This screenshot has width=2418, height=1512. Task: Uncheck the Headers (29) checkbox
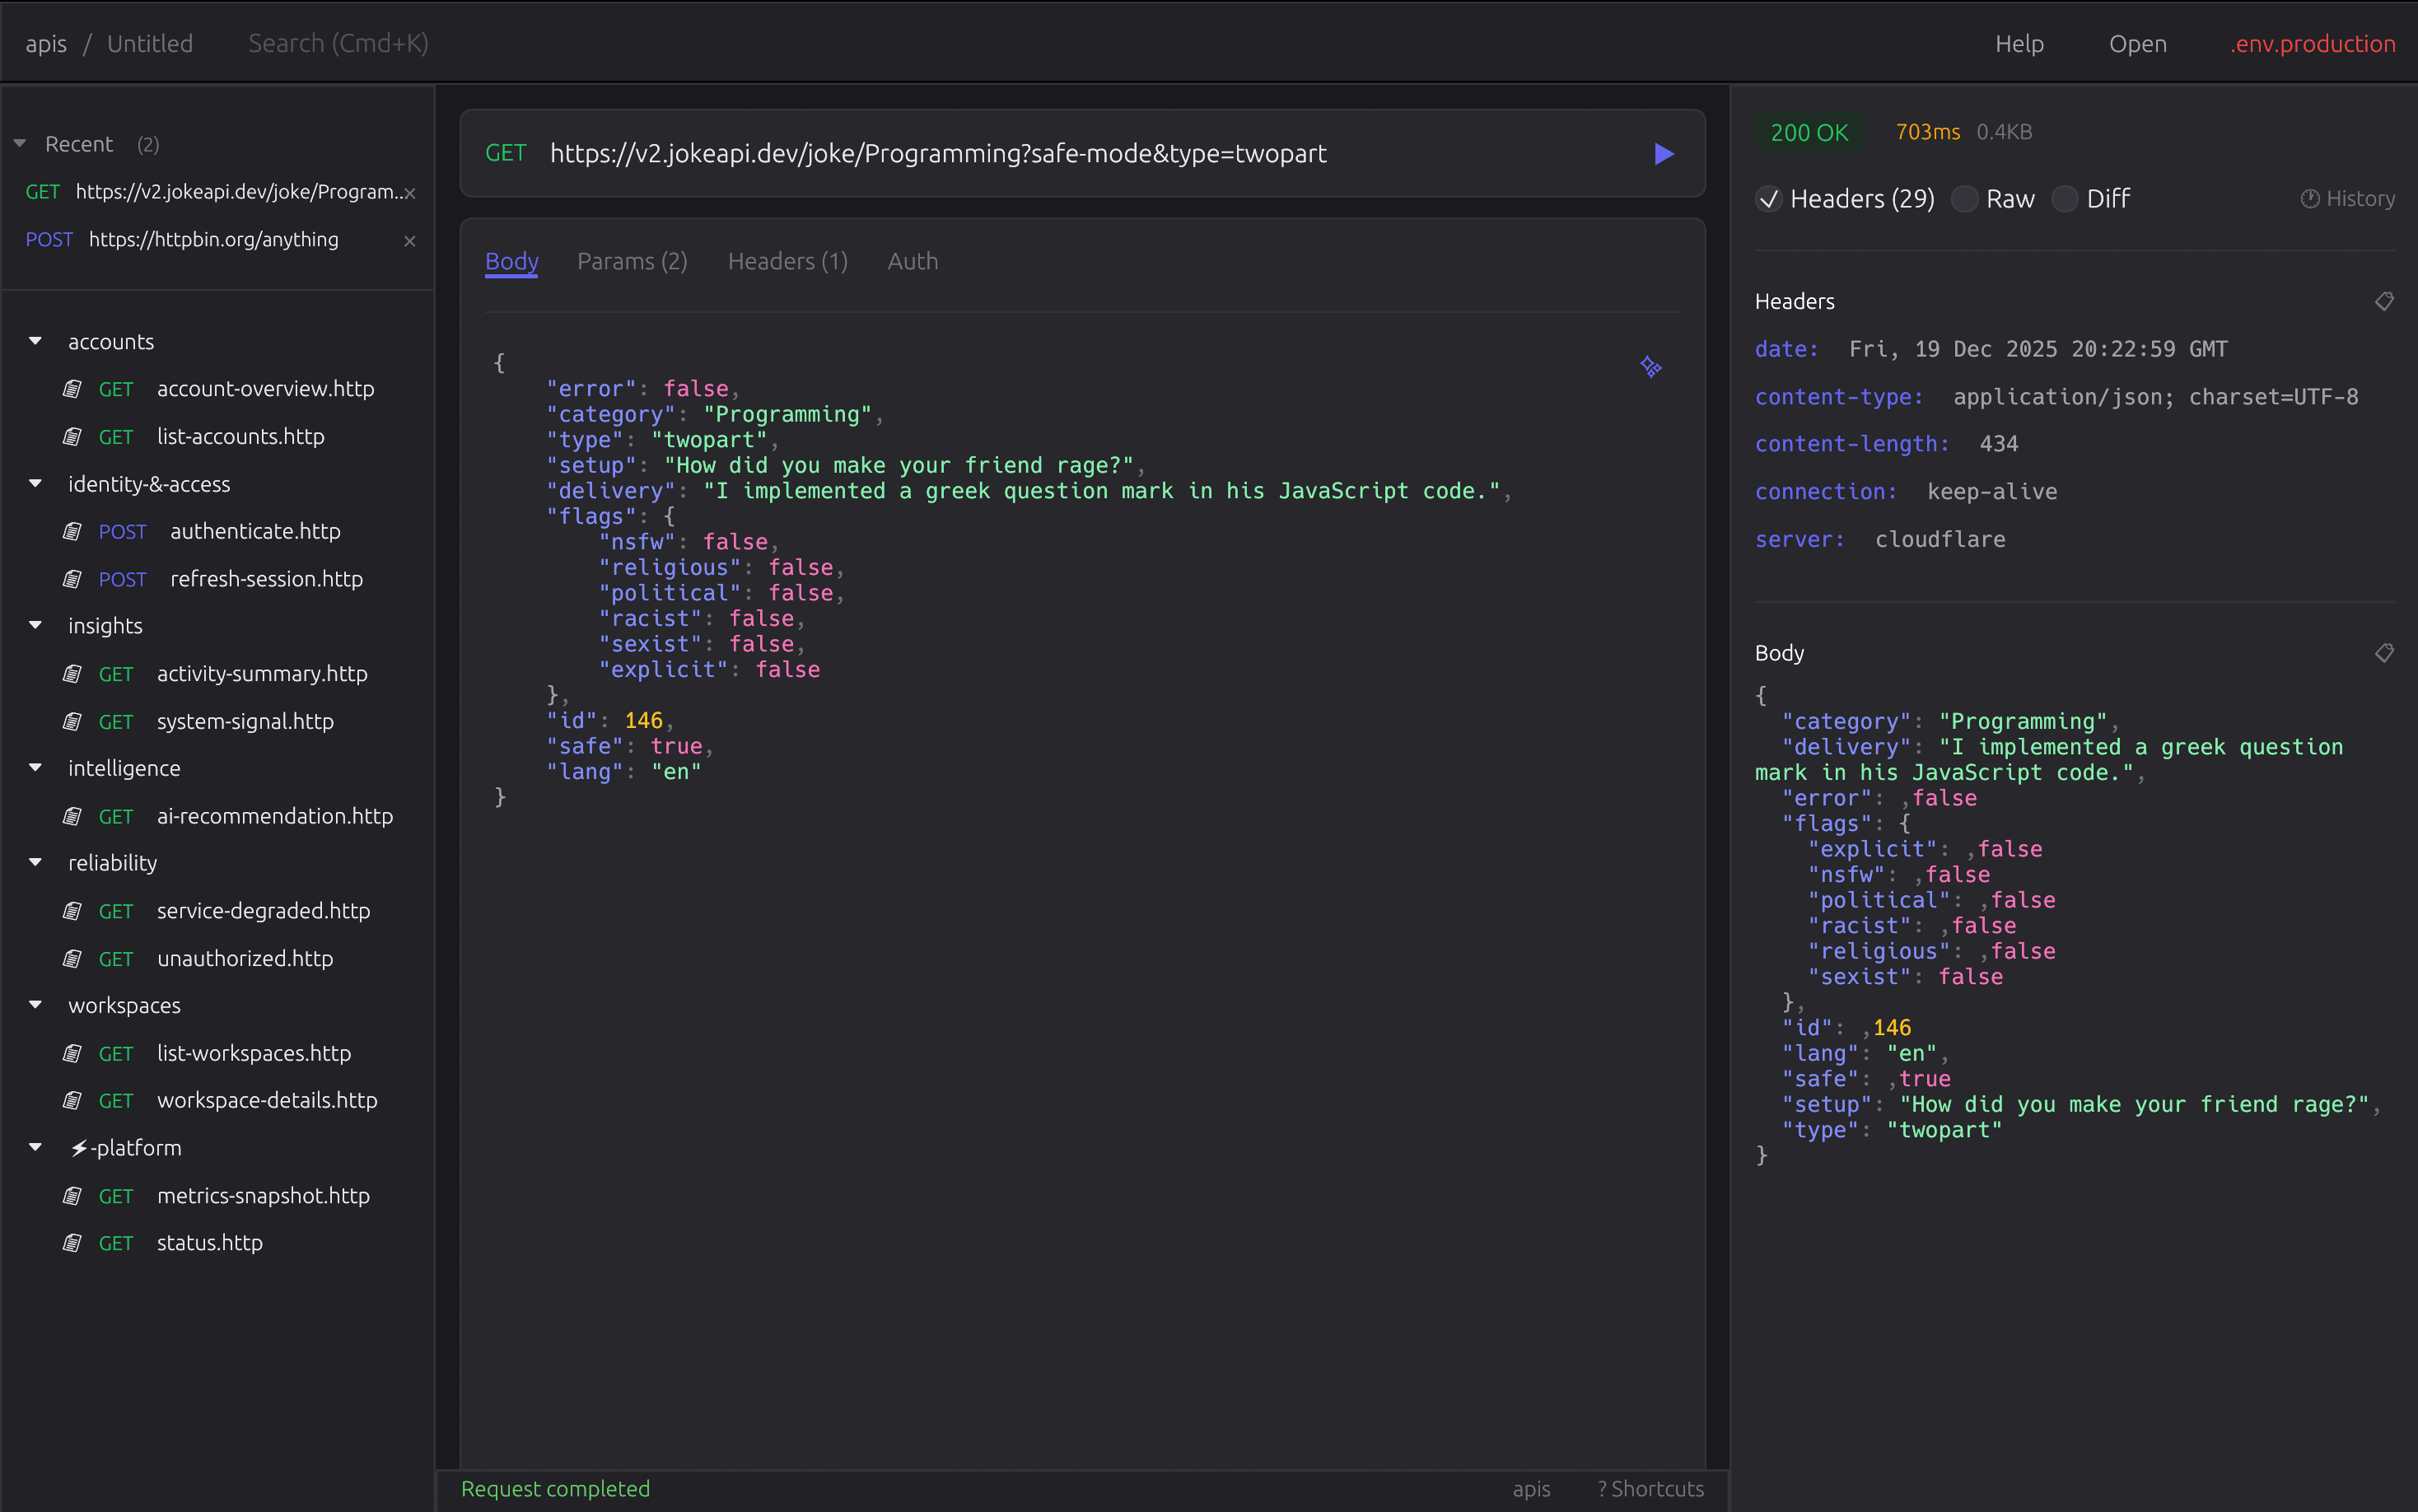pyautogui.click(x=1768, y=199)
